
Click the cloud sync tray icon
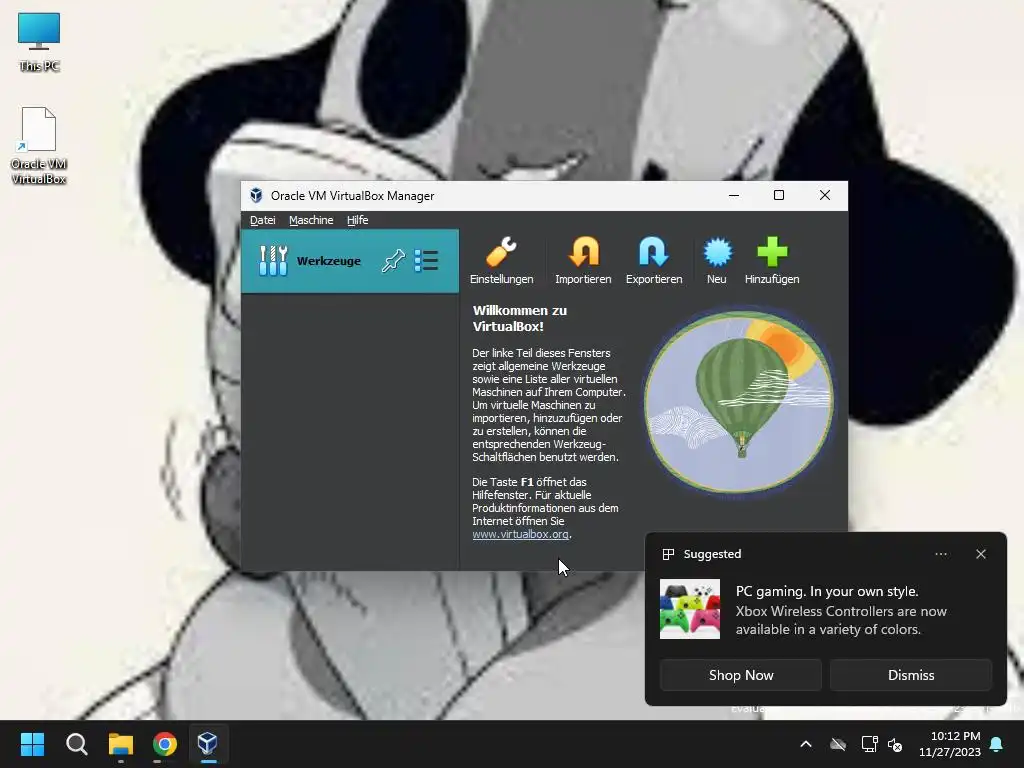(x=838, y=744)
